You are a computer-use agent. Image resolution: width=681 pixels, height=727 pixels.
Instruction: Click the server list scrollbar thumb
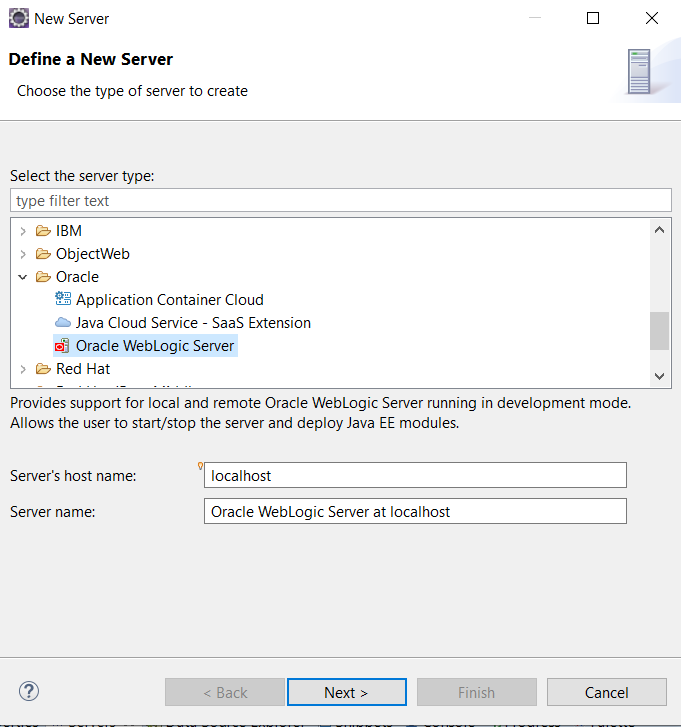click(659, 331)
